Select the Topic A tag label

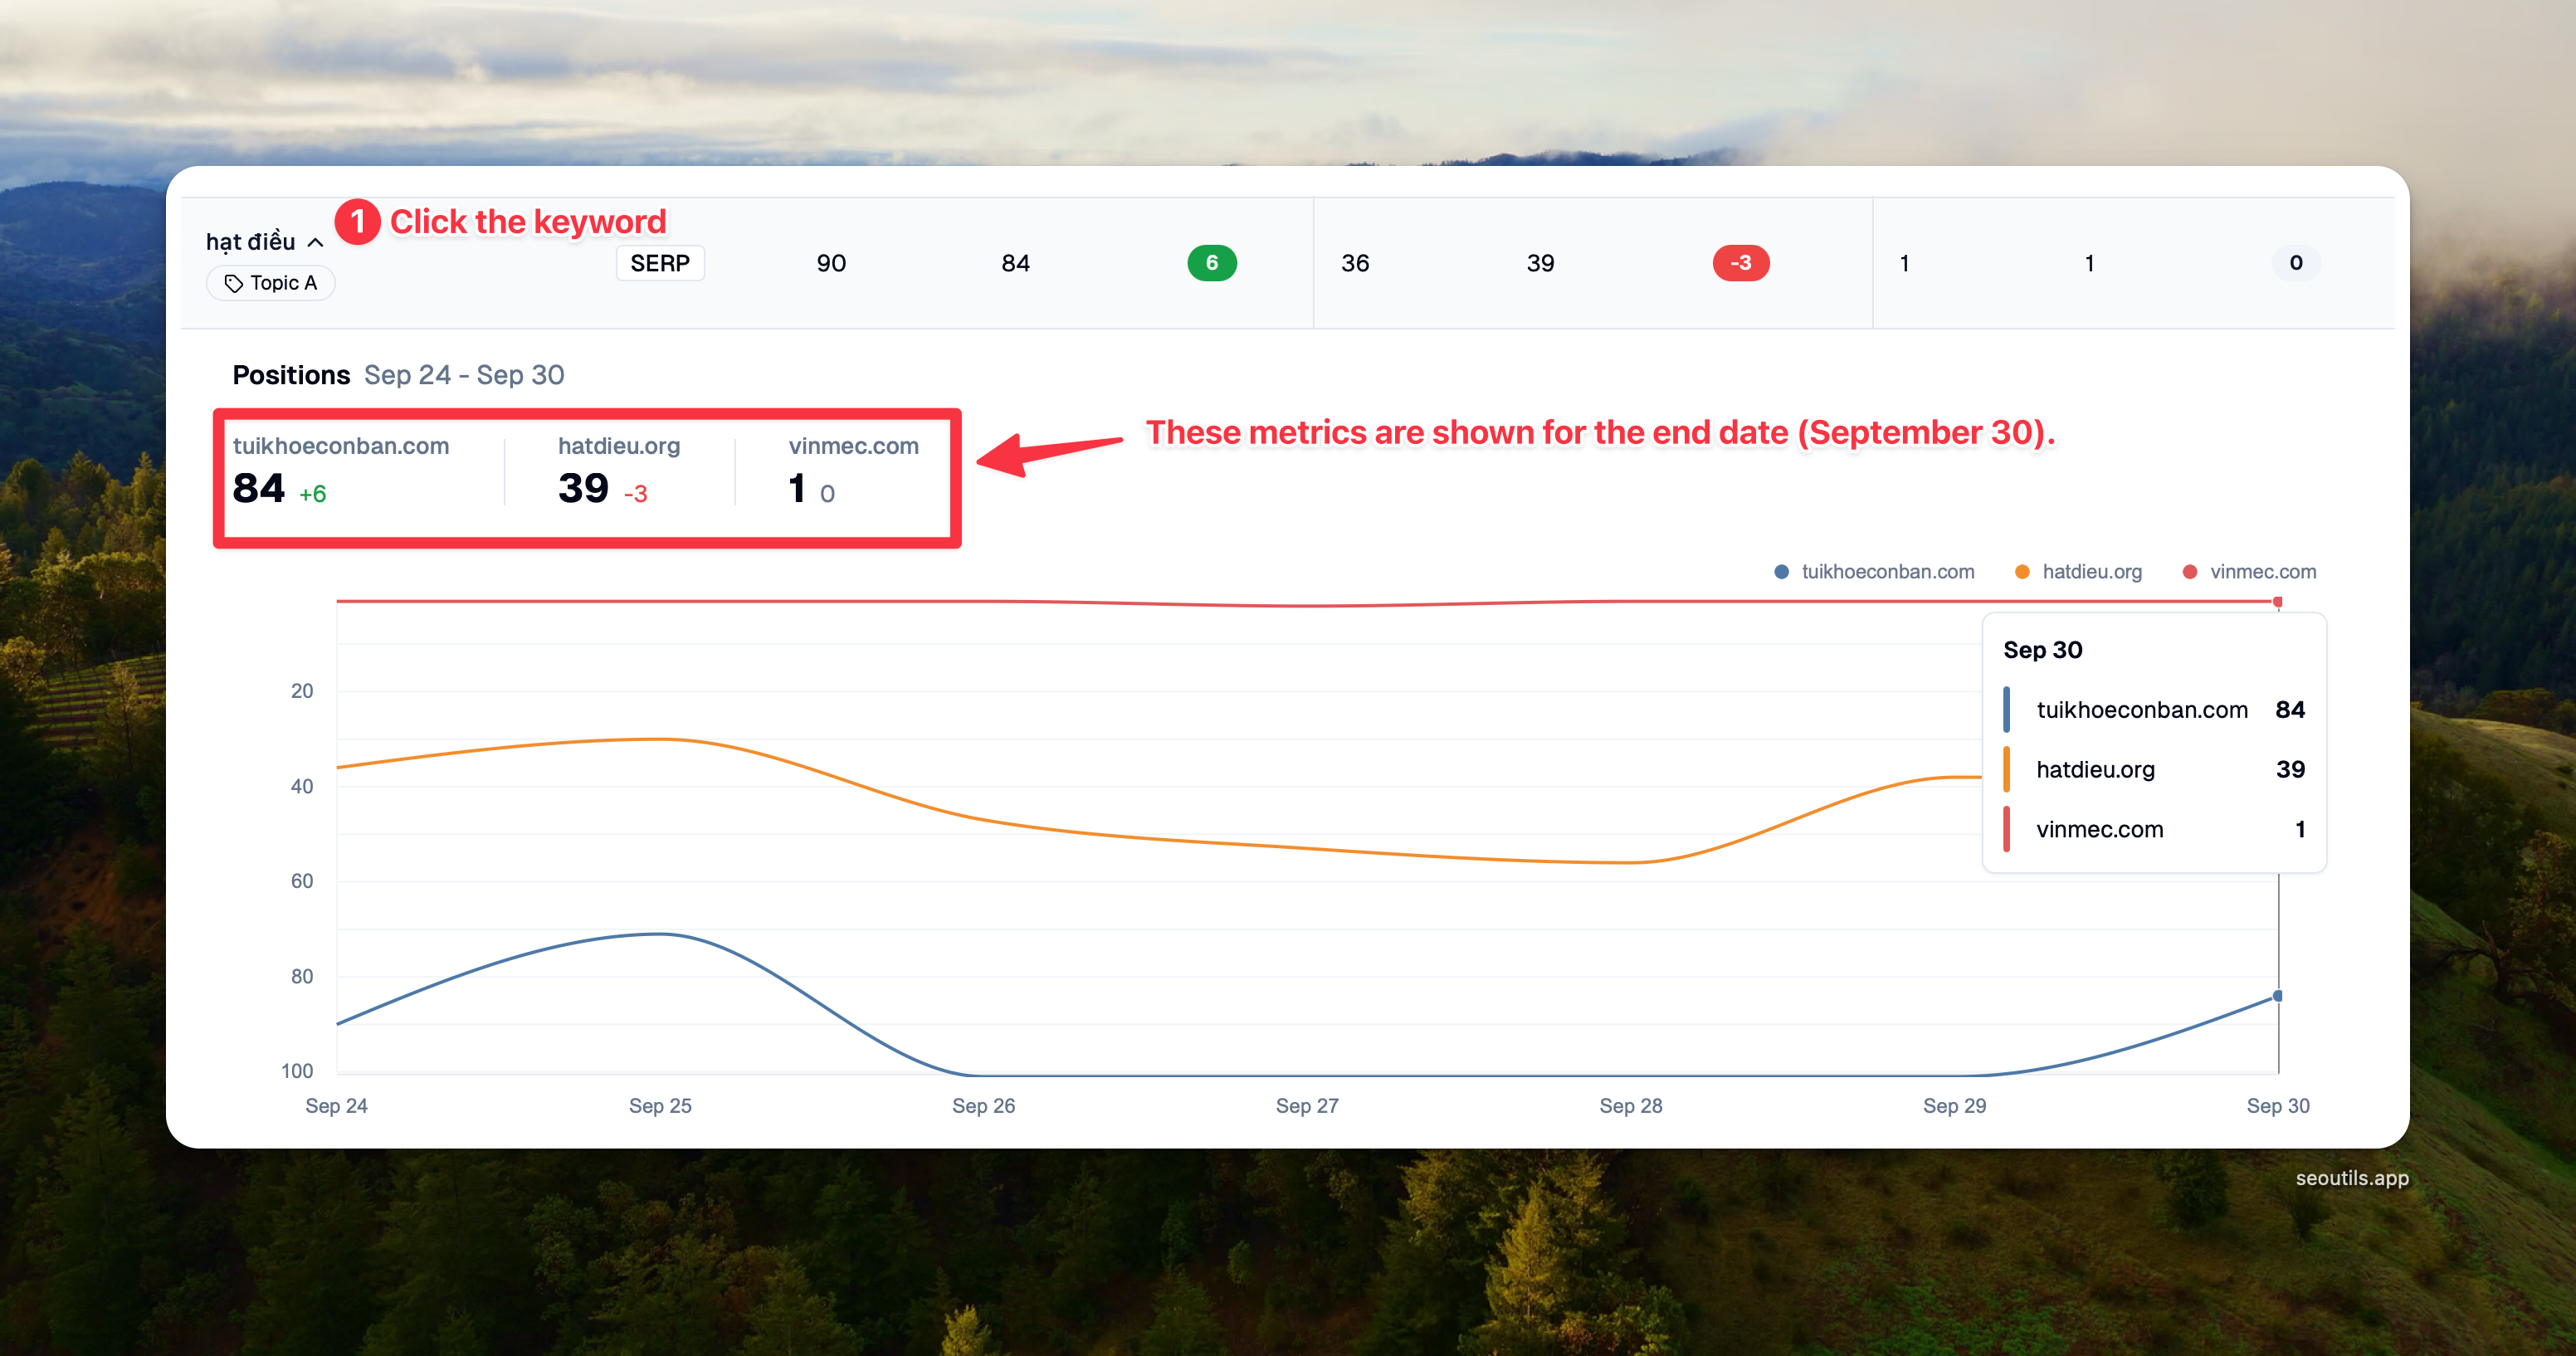point(283,283)
